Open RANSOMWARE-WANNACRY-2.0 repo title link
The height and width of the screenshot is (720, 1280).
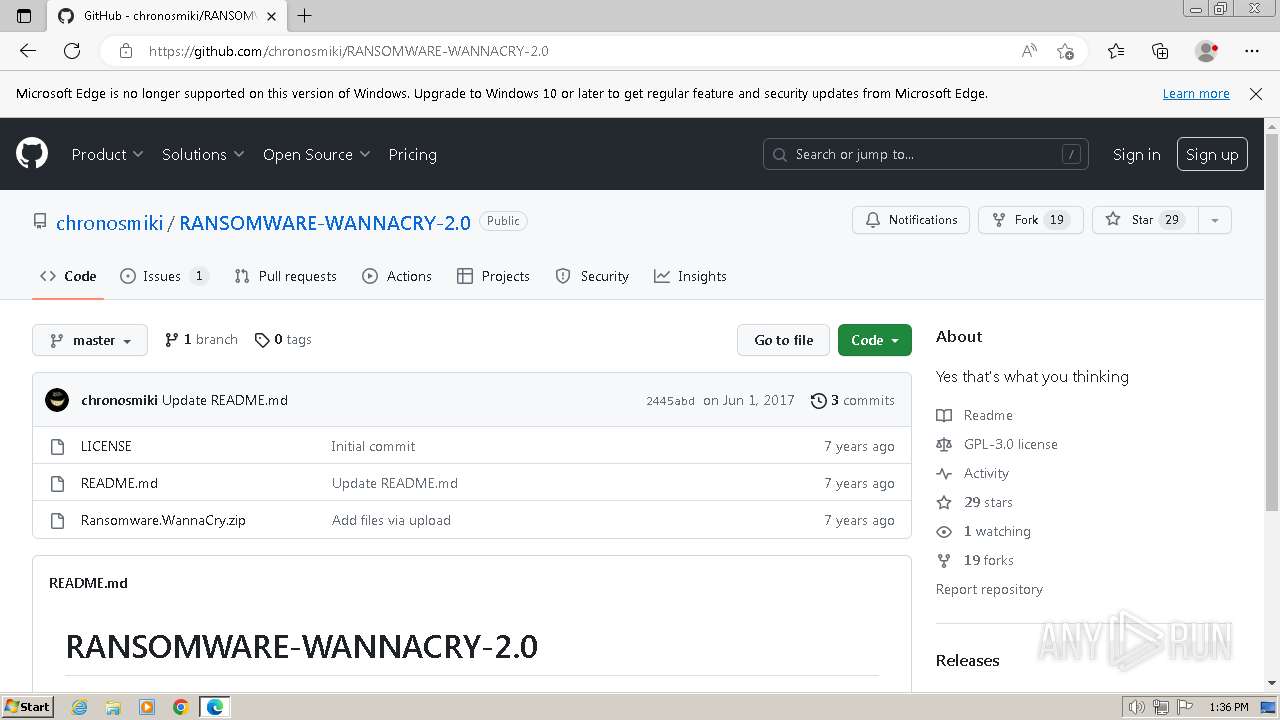325,222
